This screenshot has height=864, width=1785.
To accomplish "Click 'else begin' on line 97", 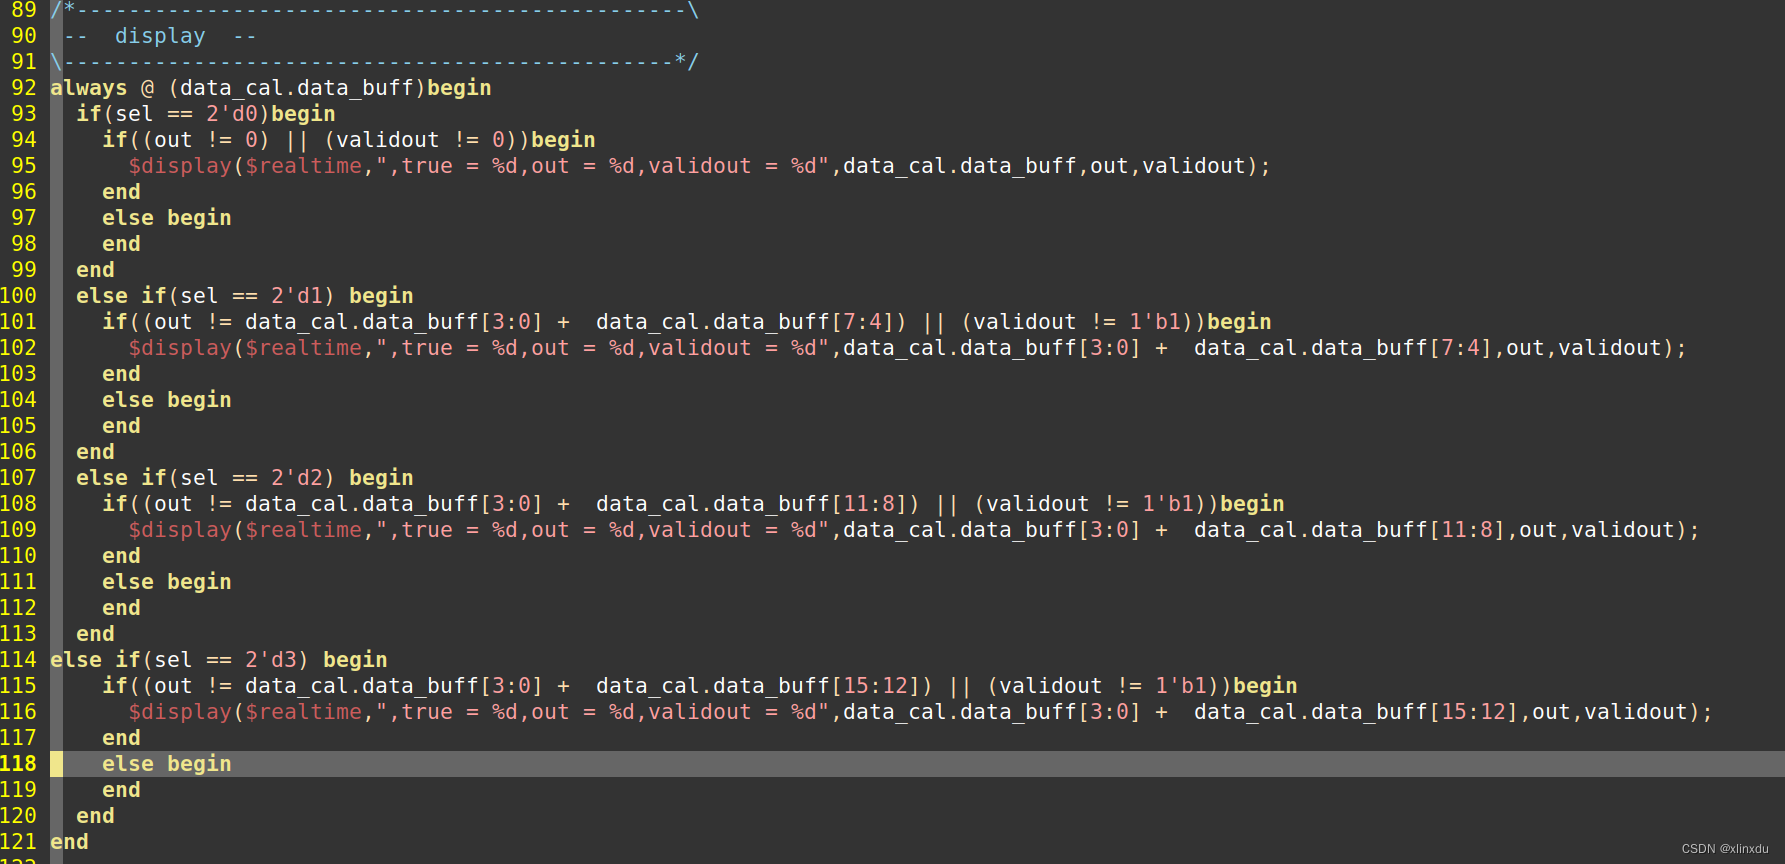I will tap(167, 218).
